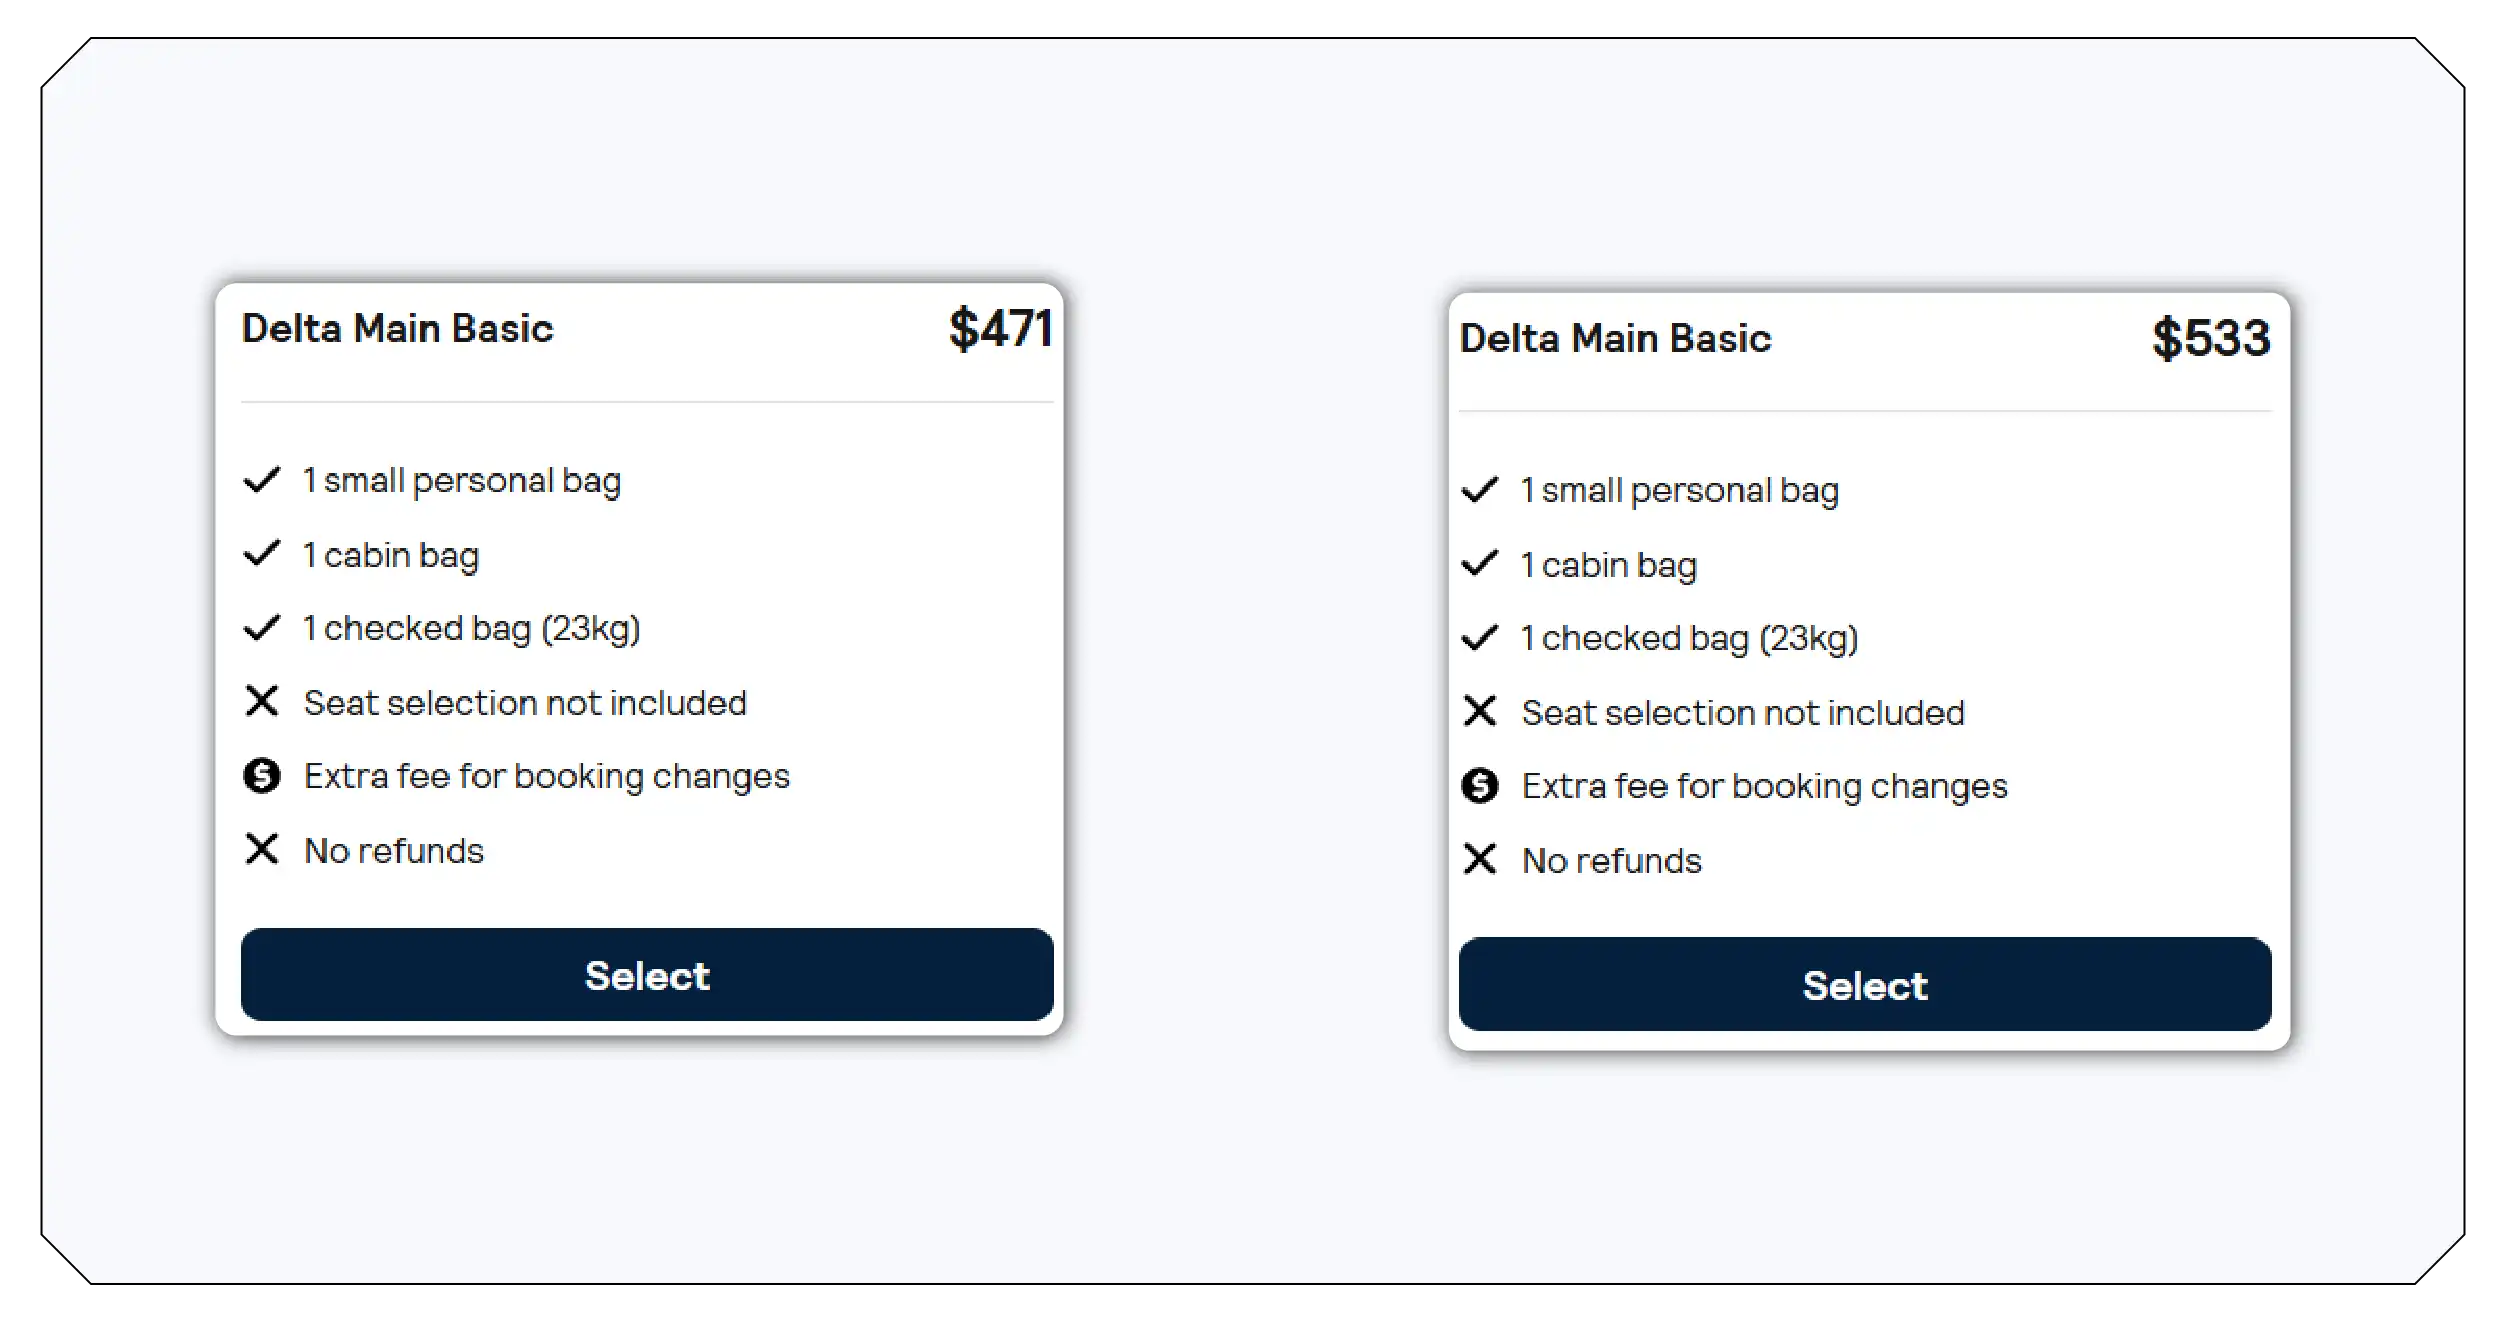This screenshot has height=1322, width=2507.
Task: Click the checkmark beside '1 checked bag (23kg)' on the right card
Action: (x=1480, y=637)
